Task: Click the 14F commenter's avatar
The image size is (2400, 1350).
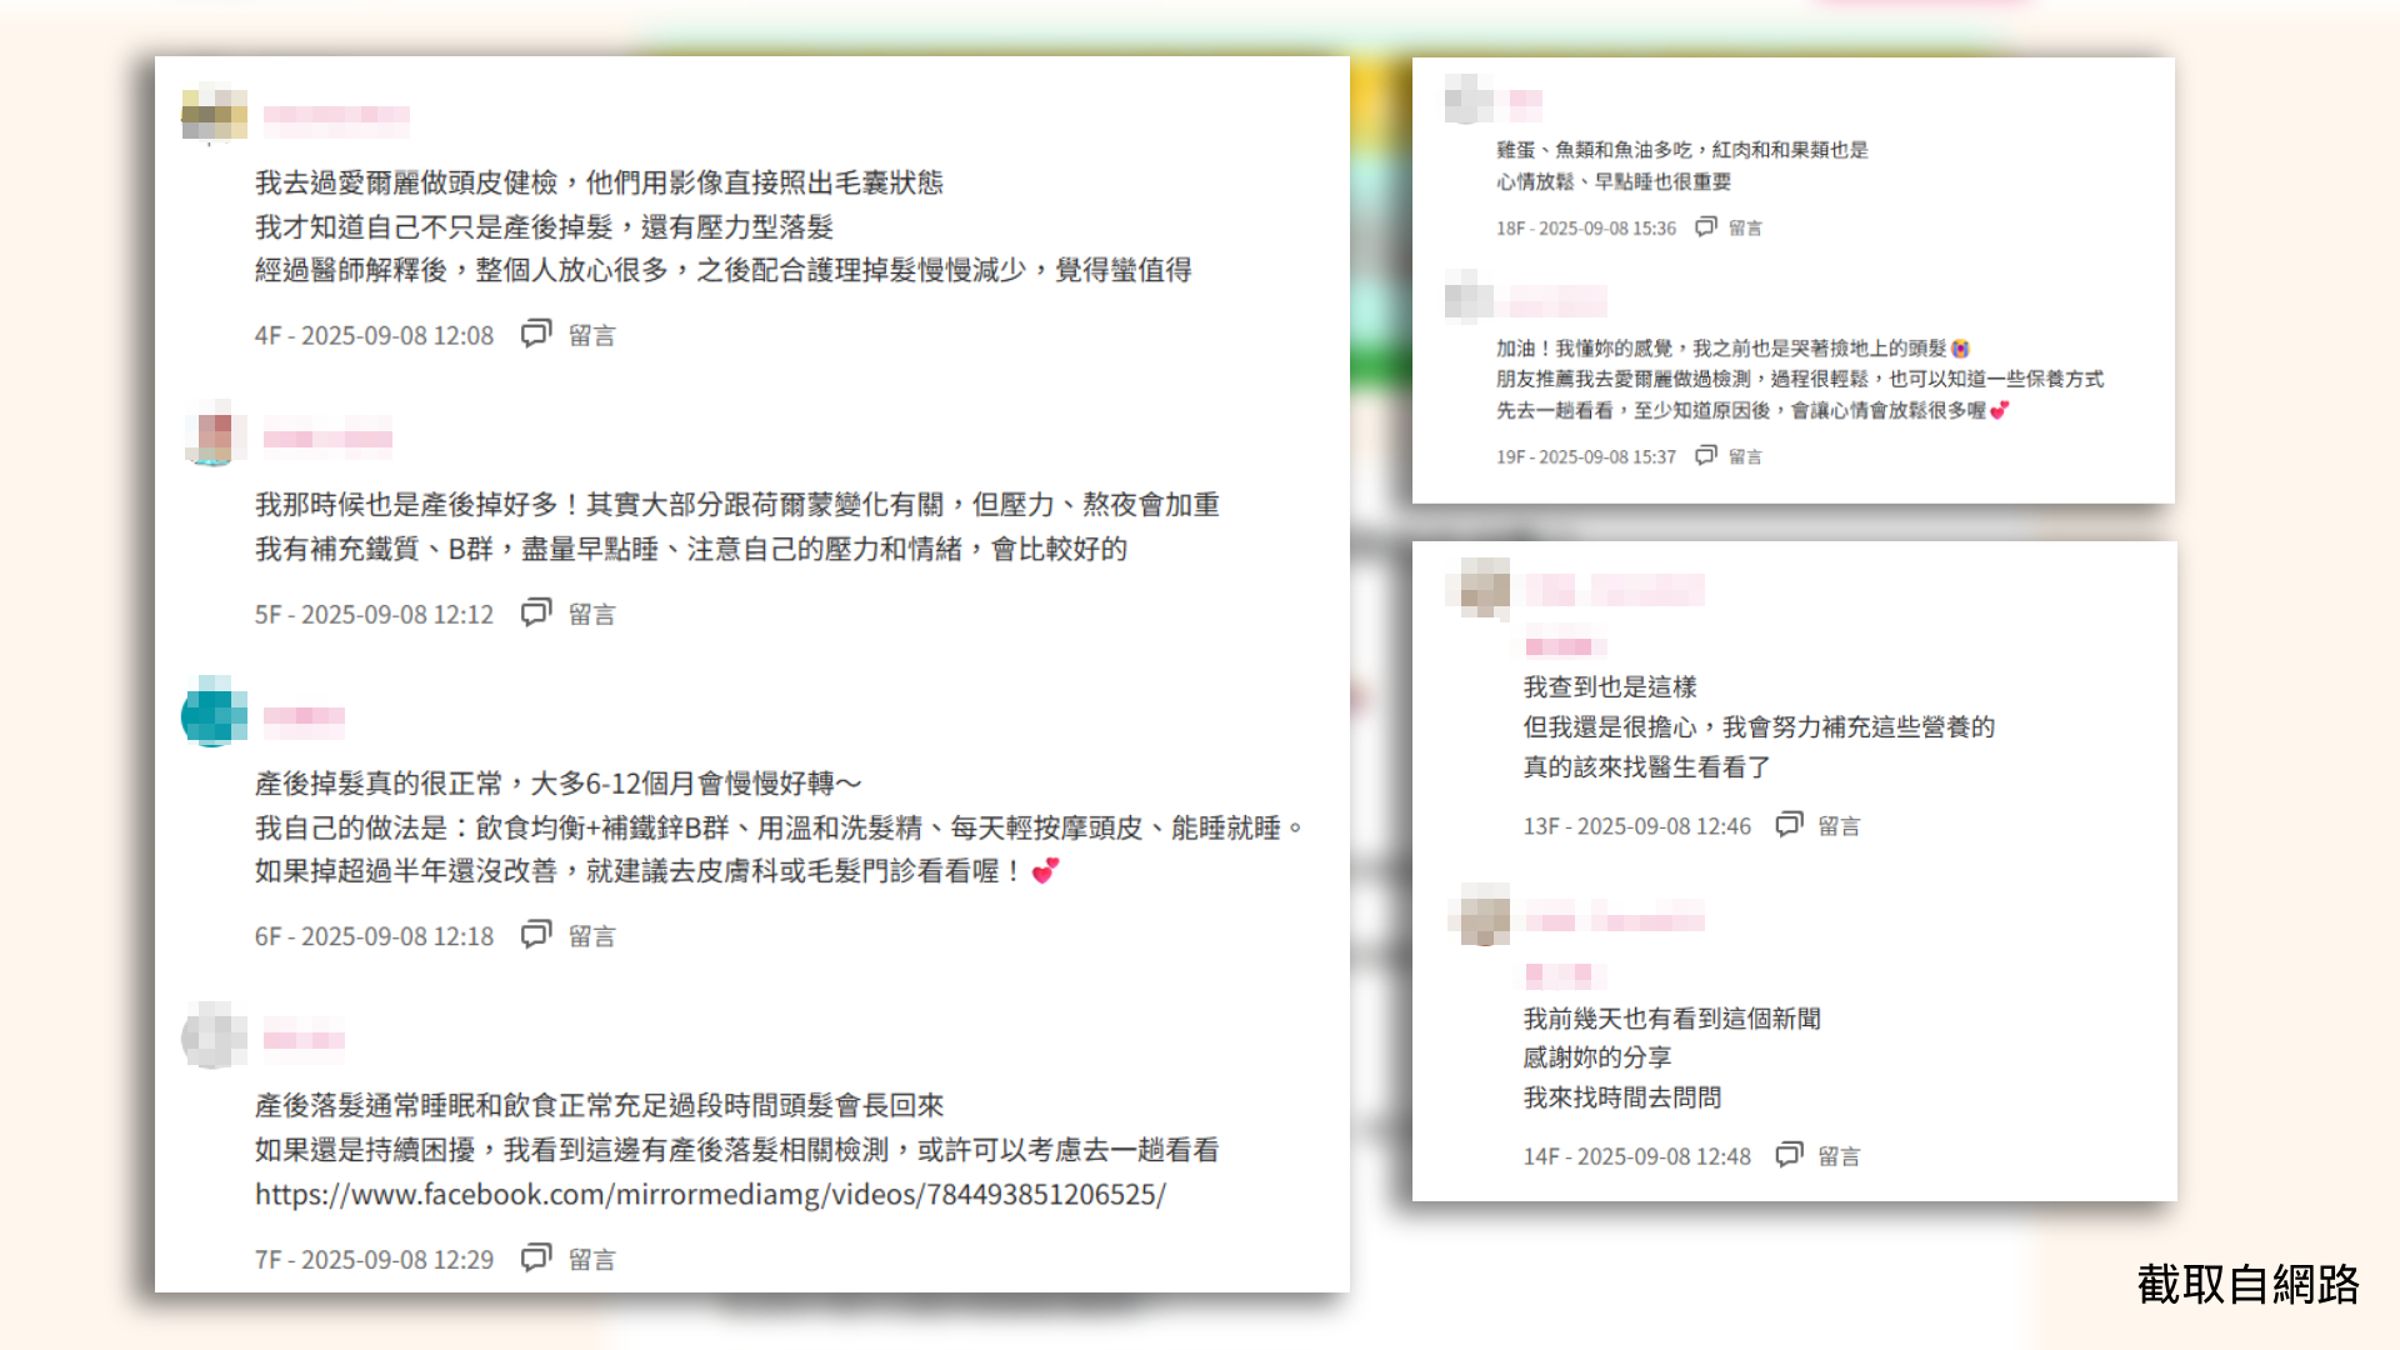Action: (x=1480, y=914)
